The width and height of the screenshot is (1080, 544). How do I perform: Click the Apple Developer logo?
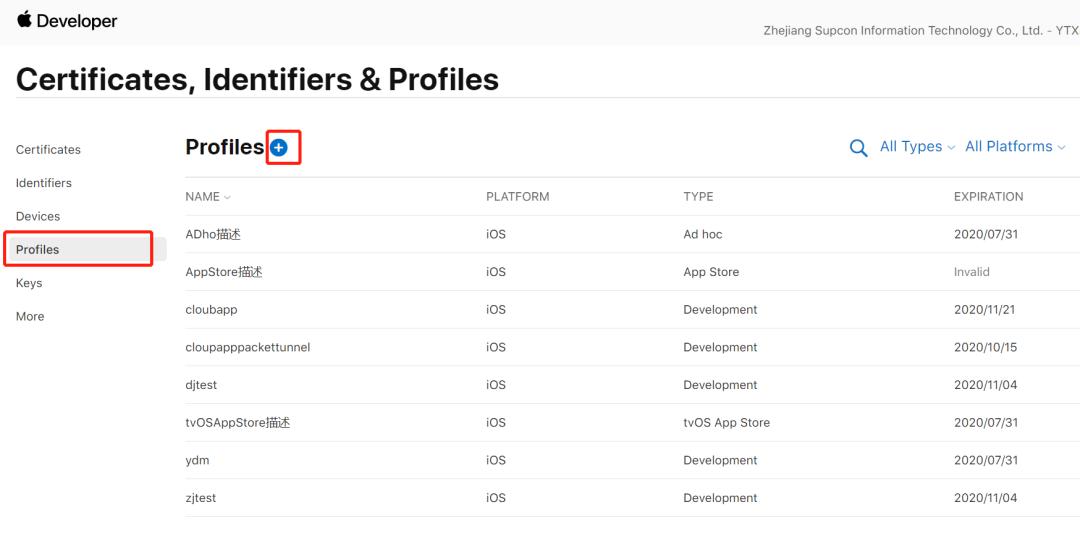click(67, 20)
